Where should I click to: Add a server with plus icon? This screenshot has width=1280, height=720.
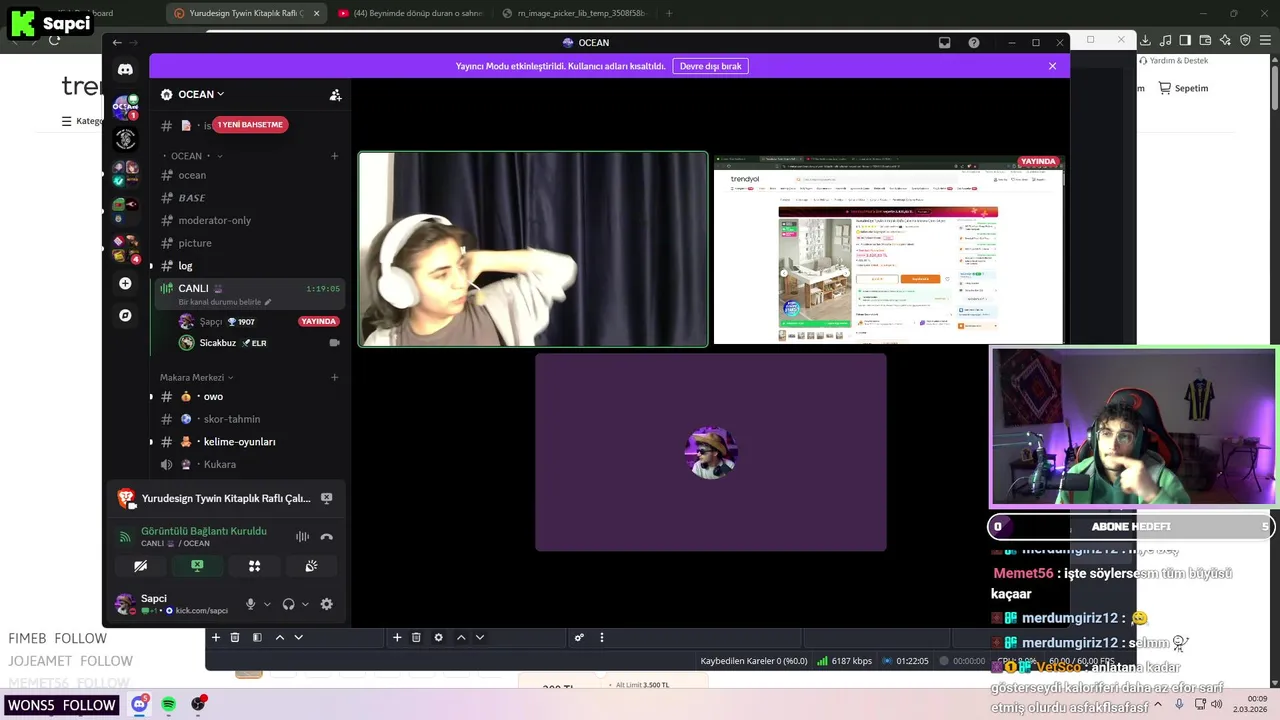pos(125,284)
